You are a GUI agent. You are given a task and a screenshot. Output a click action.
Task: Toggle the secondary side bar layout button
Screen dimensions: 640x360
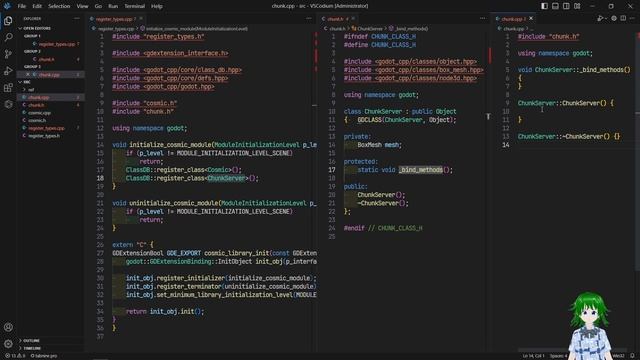[566, 6]
